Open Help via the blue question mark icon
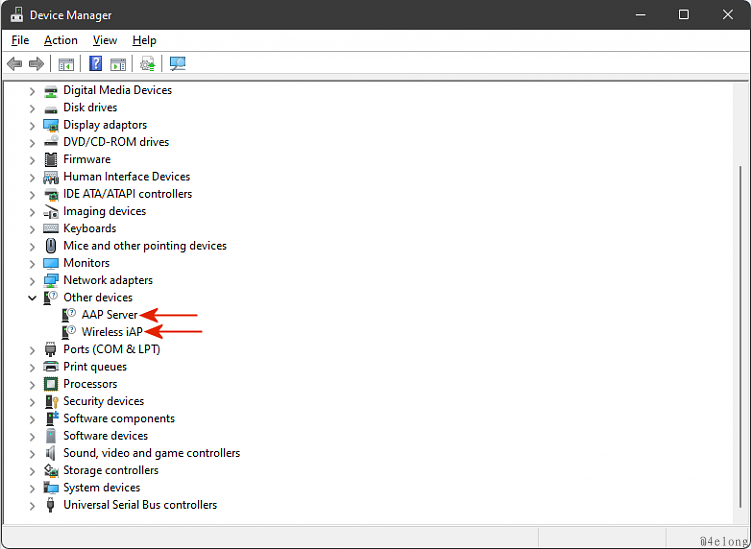The image size is (751, 549). pos(95,63)
